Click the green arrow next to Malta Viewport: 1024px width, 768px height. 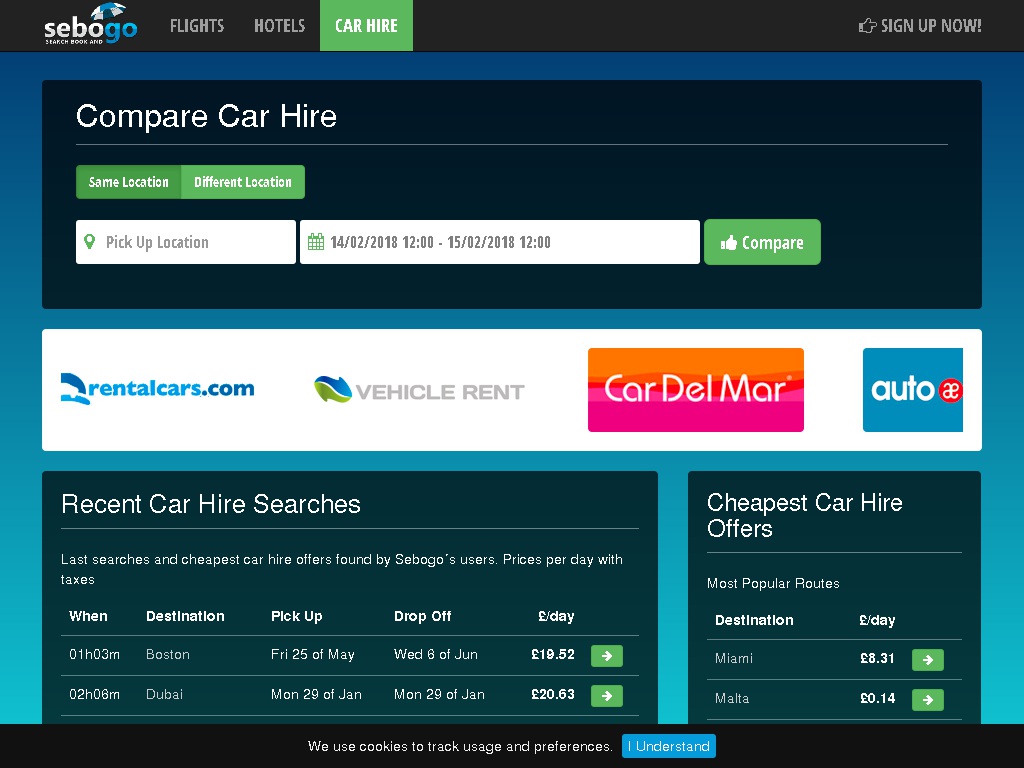pos(927,700)
